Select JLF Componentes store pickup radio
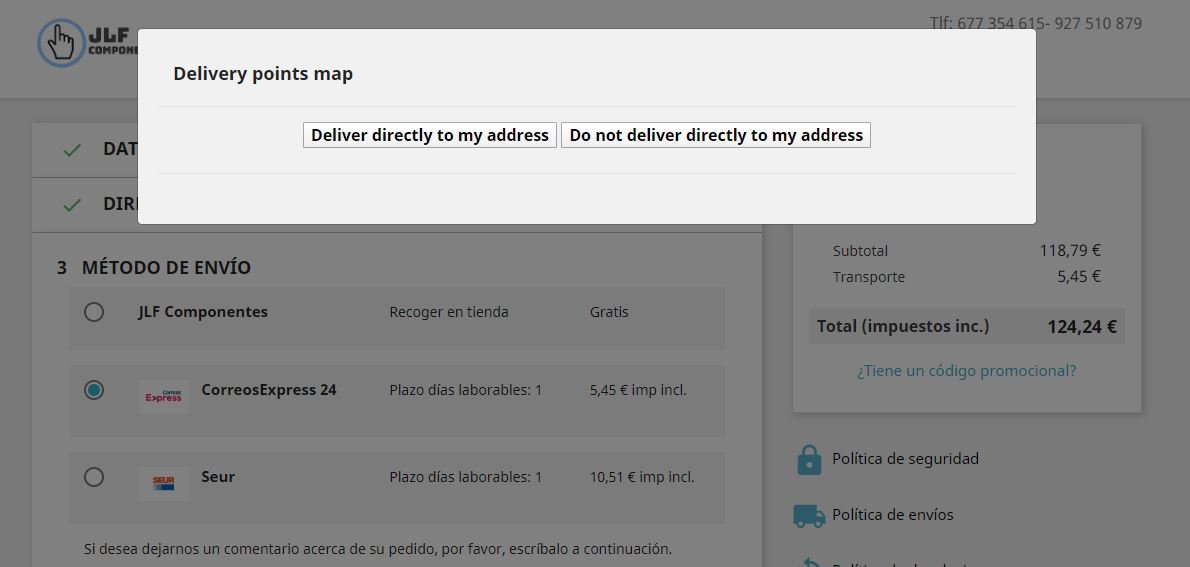This screenshot has height=567, width=1190. (94, 312)
